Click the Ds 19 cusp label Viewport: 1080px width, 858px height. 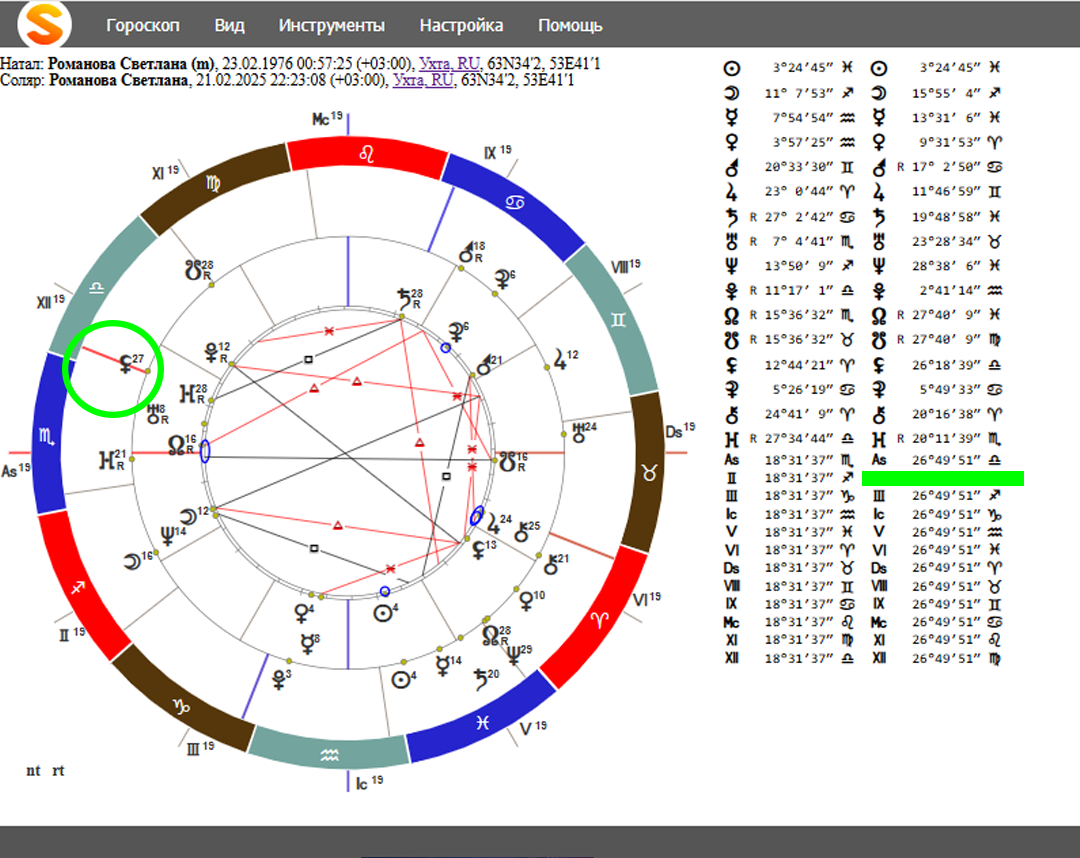[x=680, y=431]
